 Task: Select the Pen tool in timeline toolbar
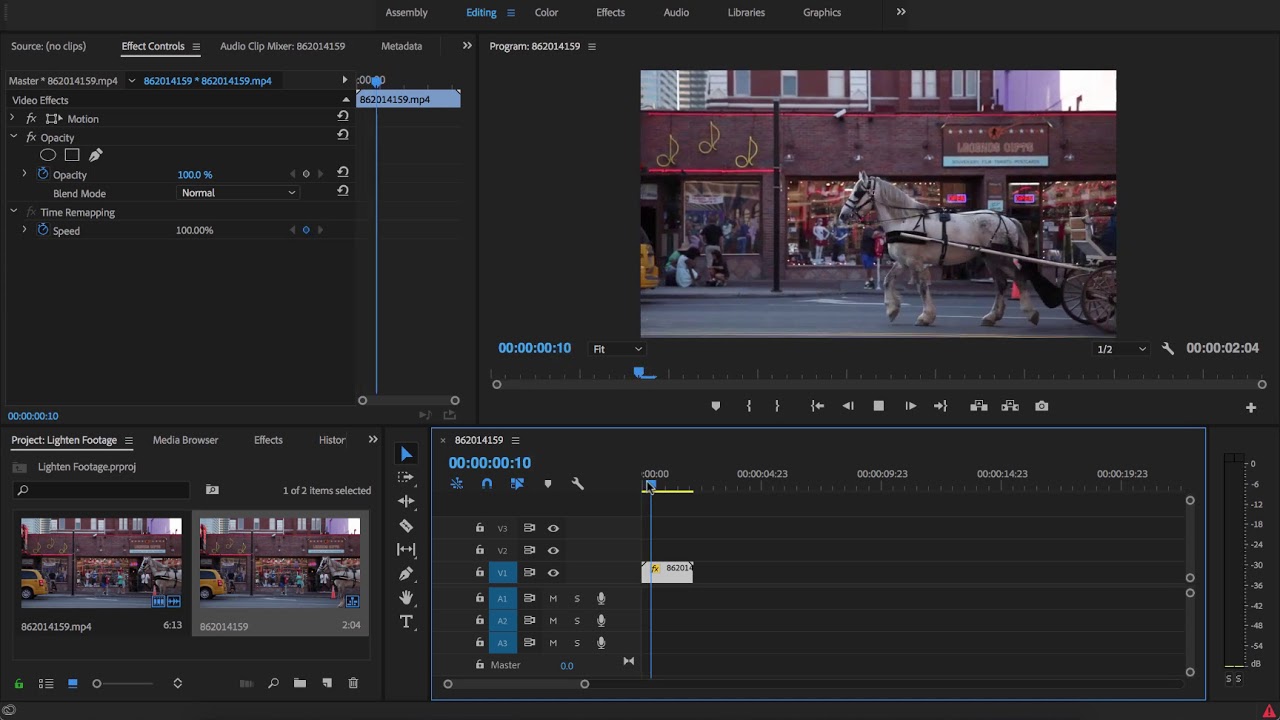(x=406, y=573)
